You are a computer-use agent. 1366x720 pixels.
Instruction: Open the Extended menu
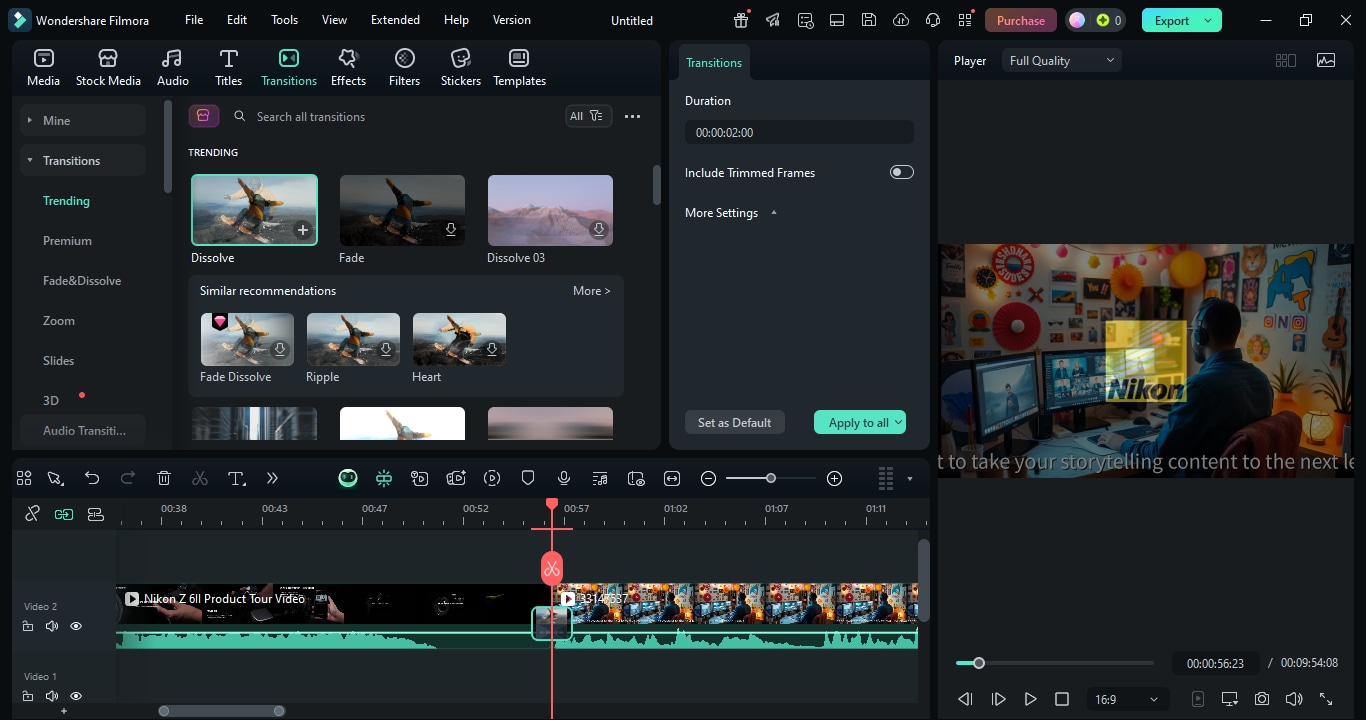coord(395,20)
